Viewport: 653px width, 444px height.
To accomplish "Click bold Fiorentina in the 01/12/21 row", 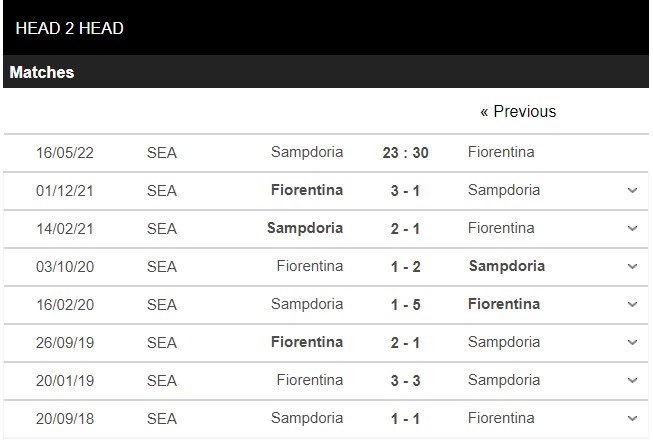I will tap(307, 190).
